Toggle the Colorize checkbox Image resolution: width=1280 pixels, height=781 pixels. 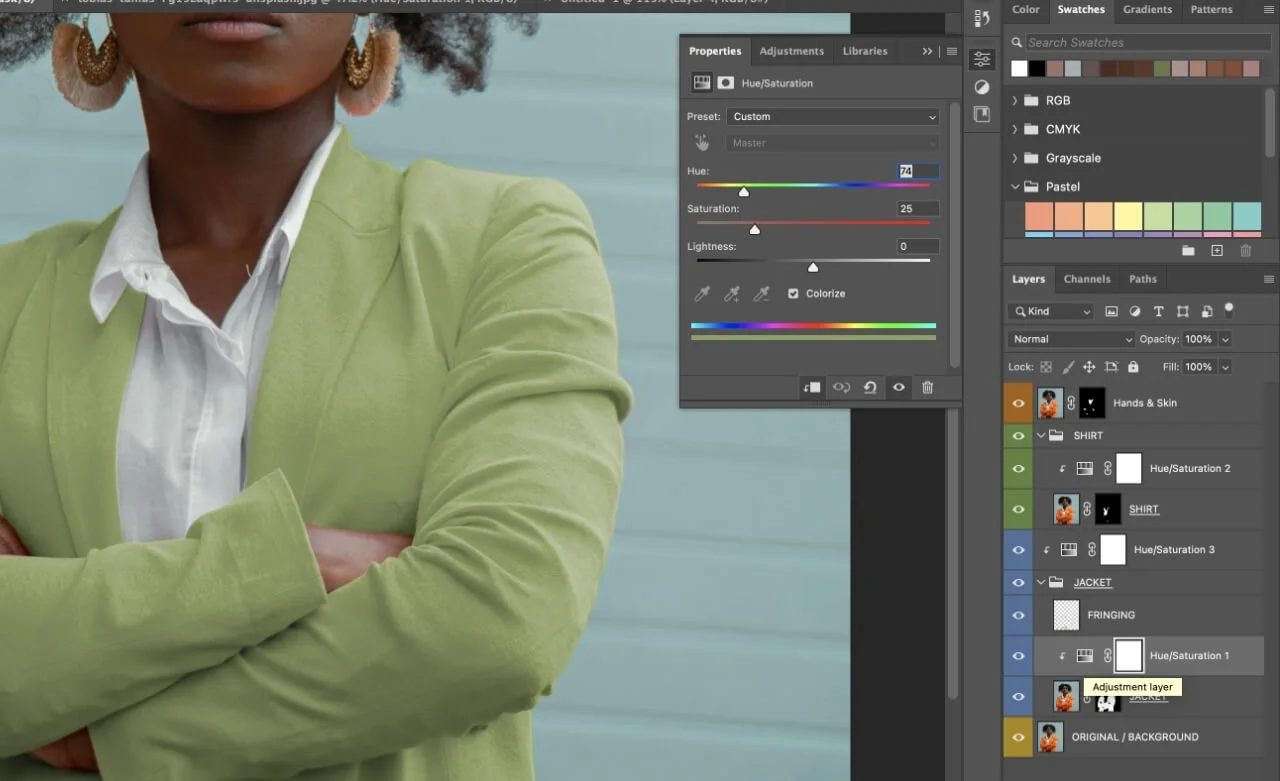click(793, 293)
